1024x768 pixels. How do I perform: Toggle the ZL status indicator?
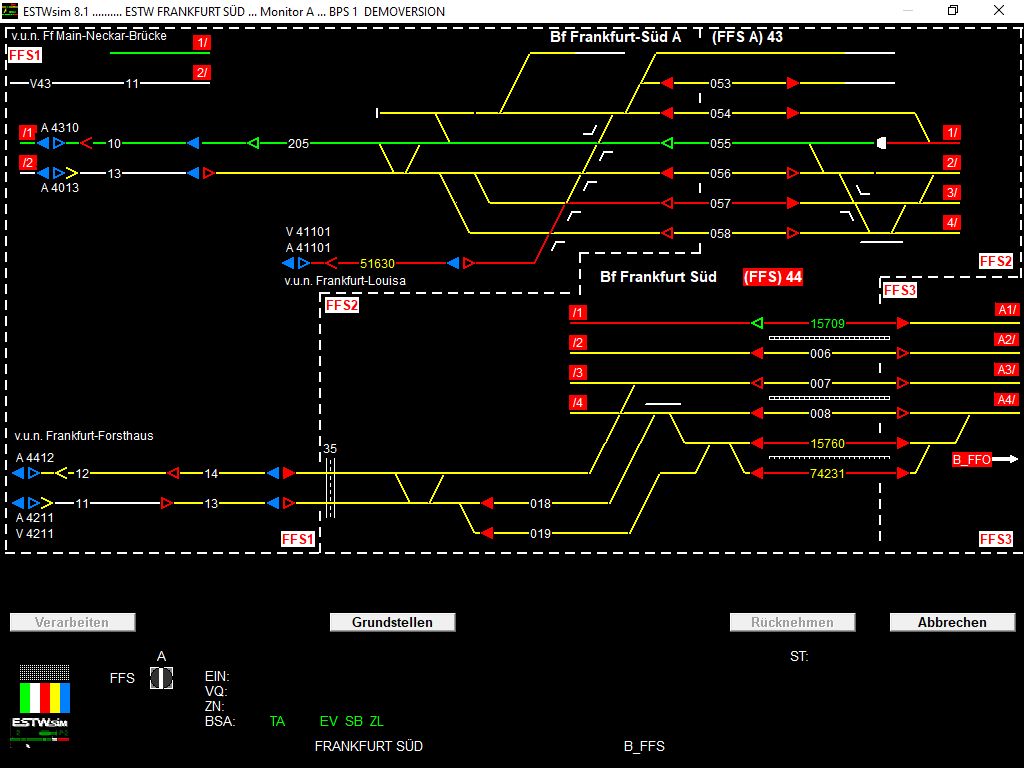(x=376, y=721)
